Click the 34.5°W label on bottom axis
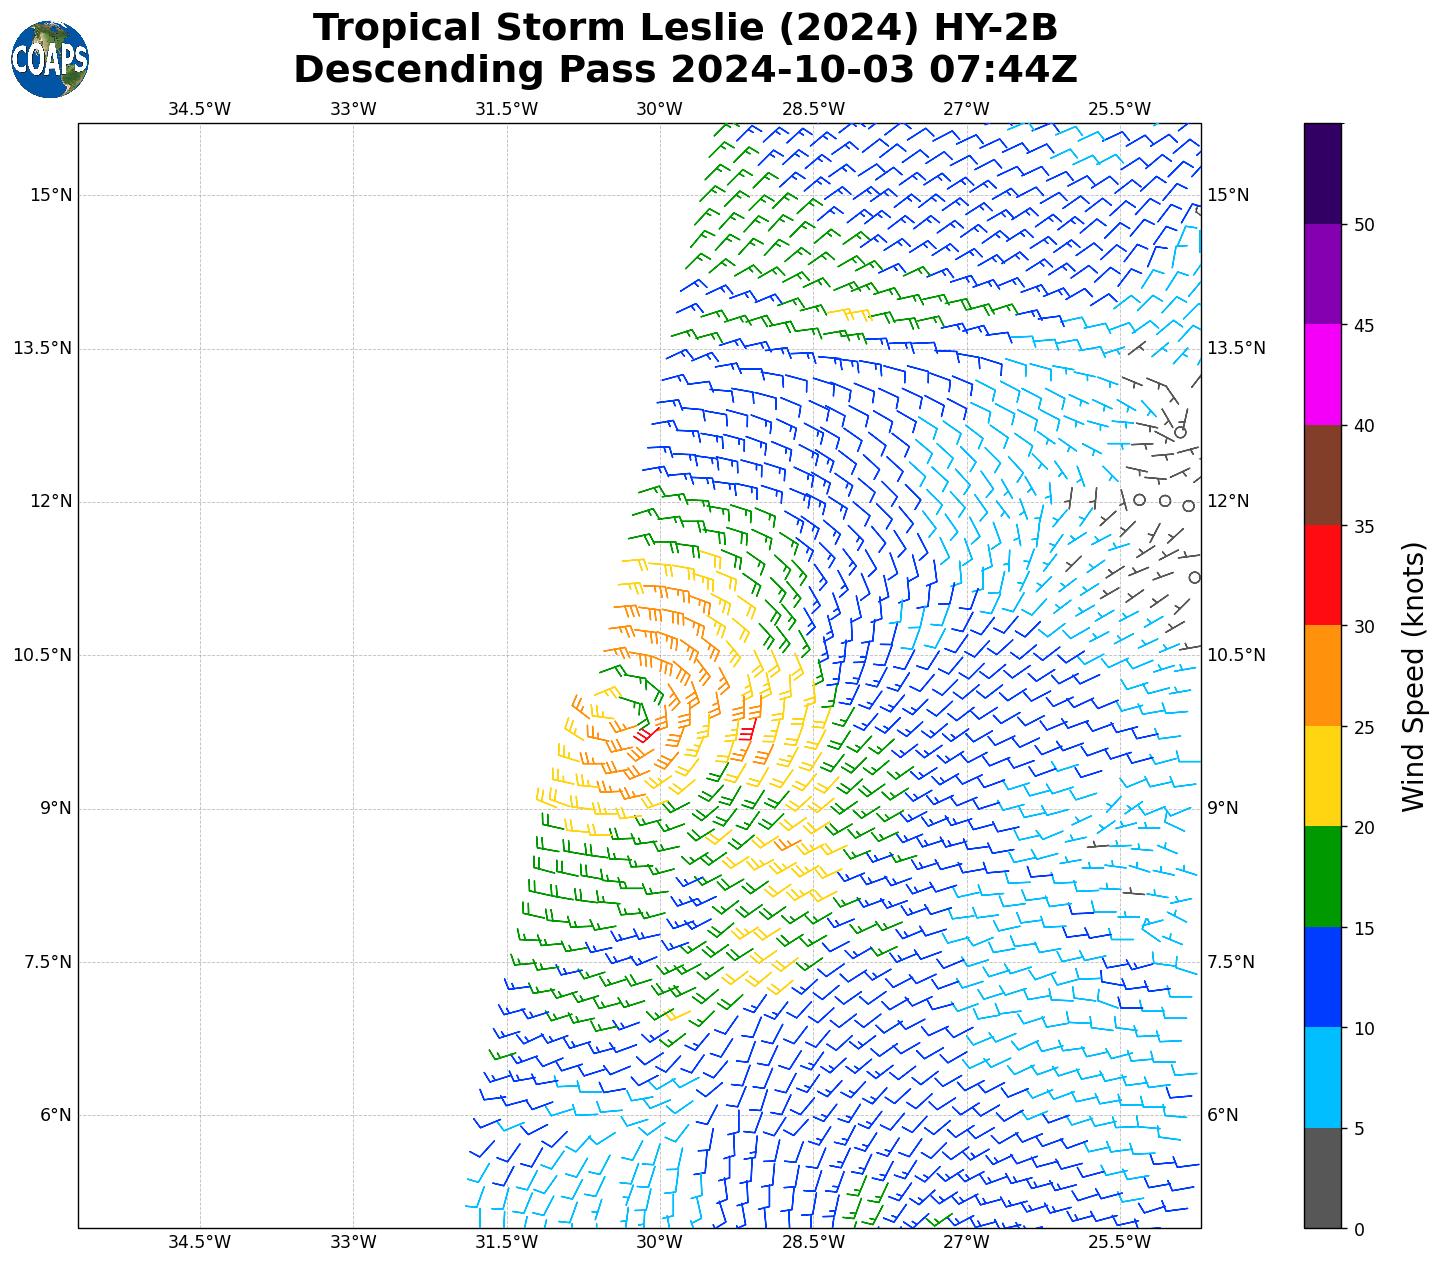This screenshot has height=1264, width=1442. pyautogui.click(x=199, y=1242)
